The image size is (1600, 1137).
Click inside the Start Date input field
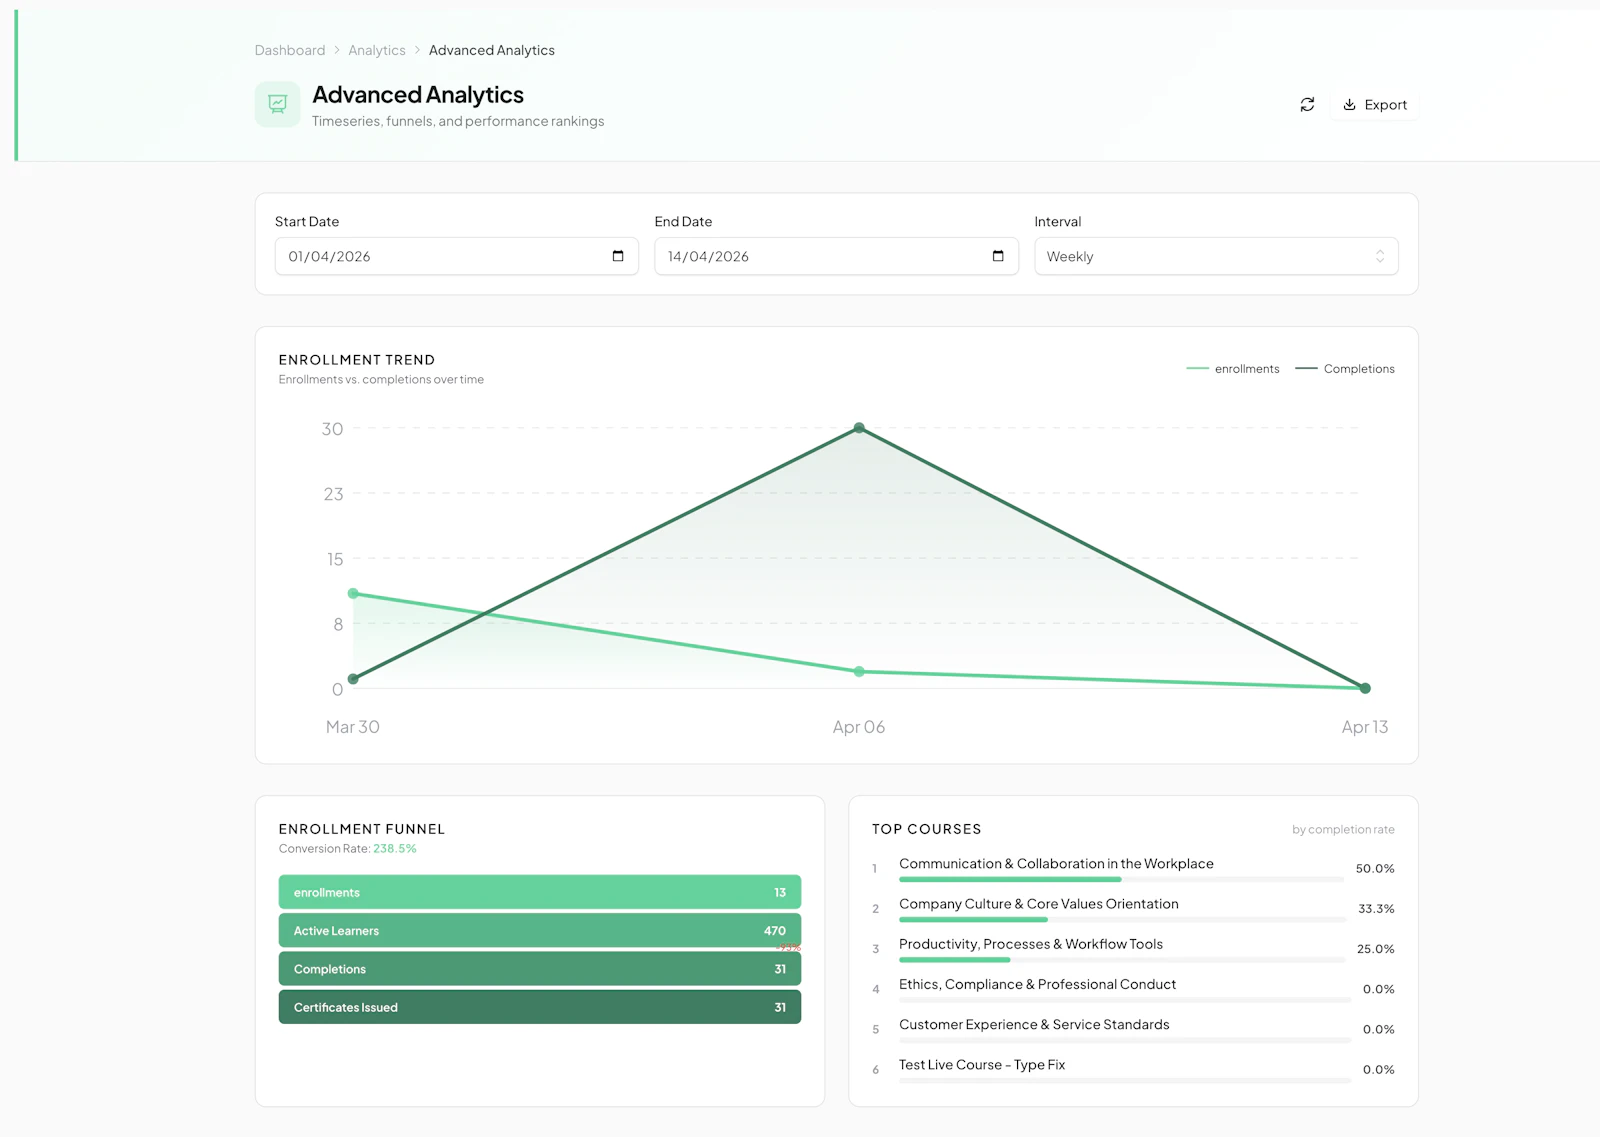click(x=430, y=256)
